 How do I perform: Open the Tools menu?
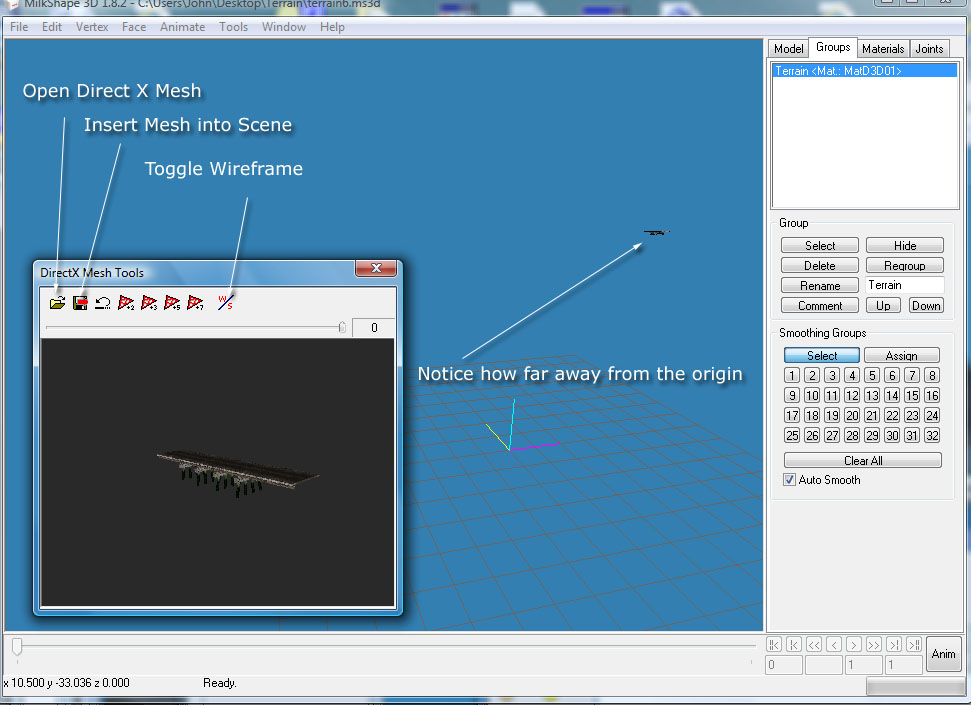click(x=233, y=27)
